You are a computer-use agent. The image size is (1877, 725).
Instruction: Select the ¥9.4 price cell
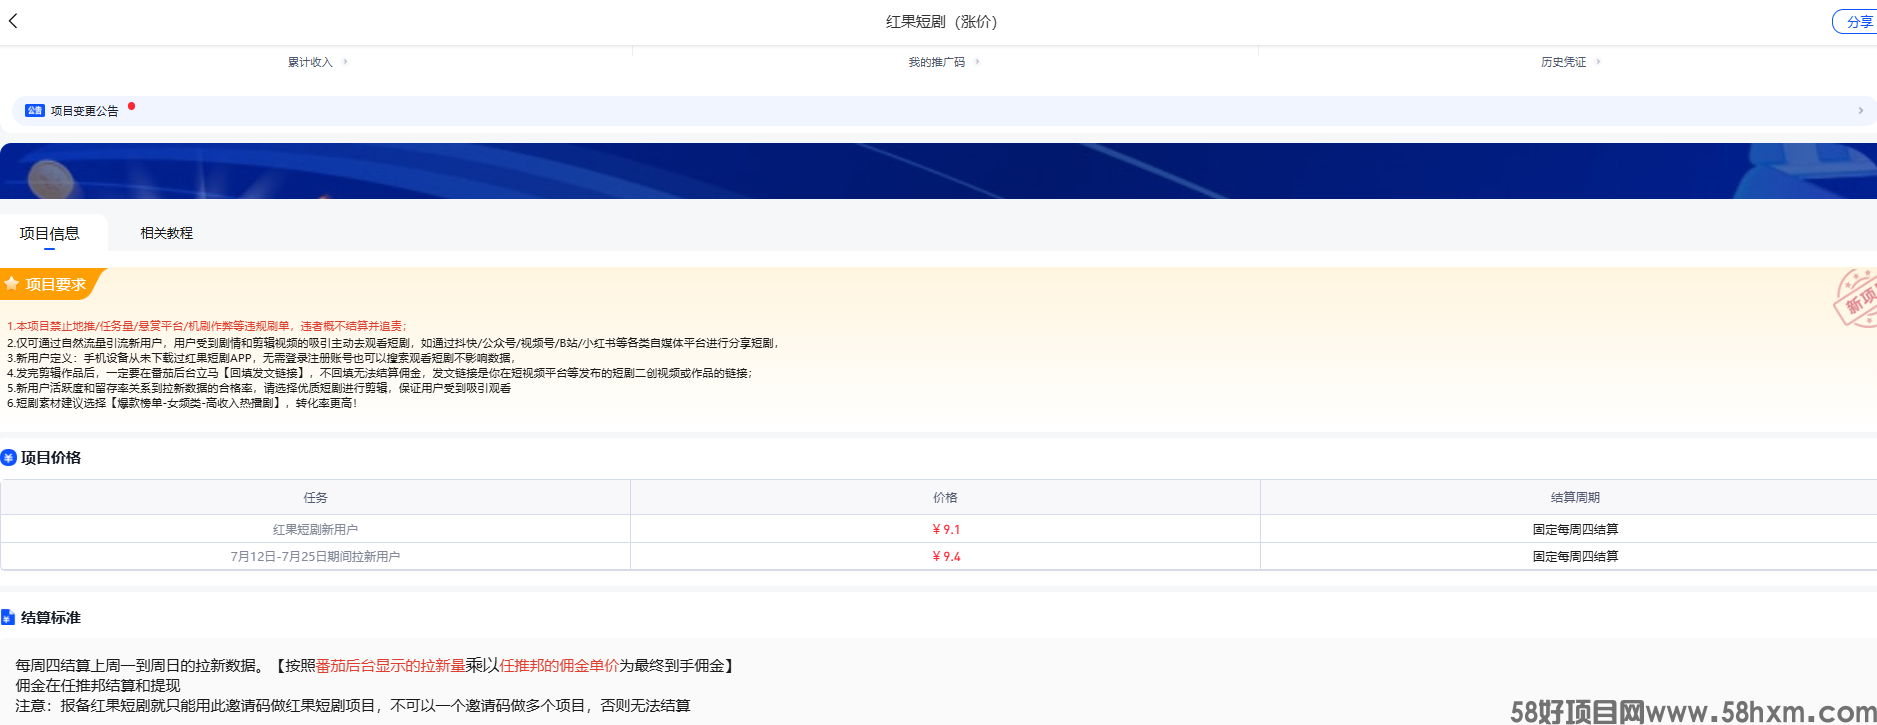coord(945,556)
